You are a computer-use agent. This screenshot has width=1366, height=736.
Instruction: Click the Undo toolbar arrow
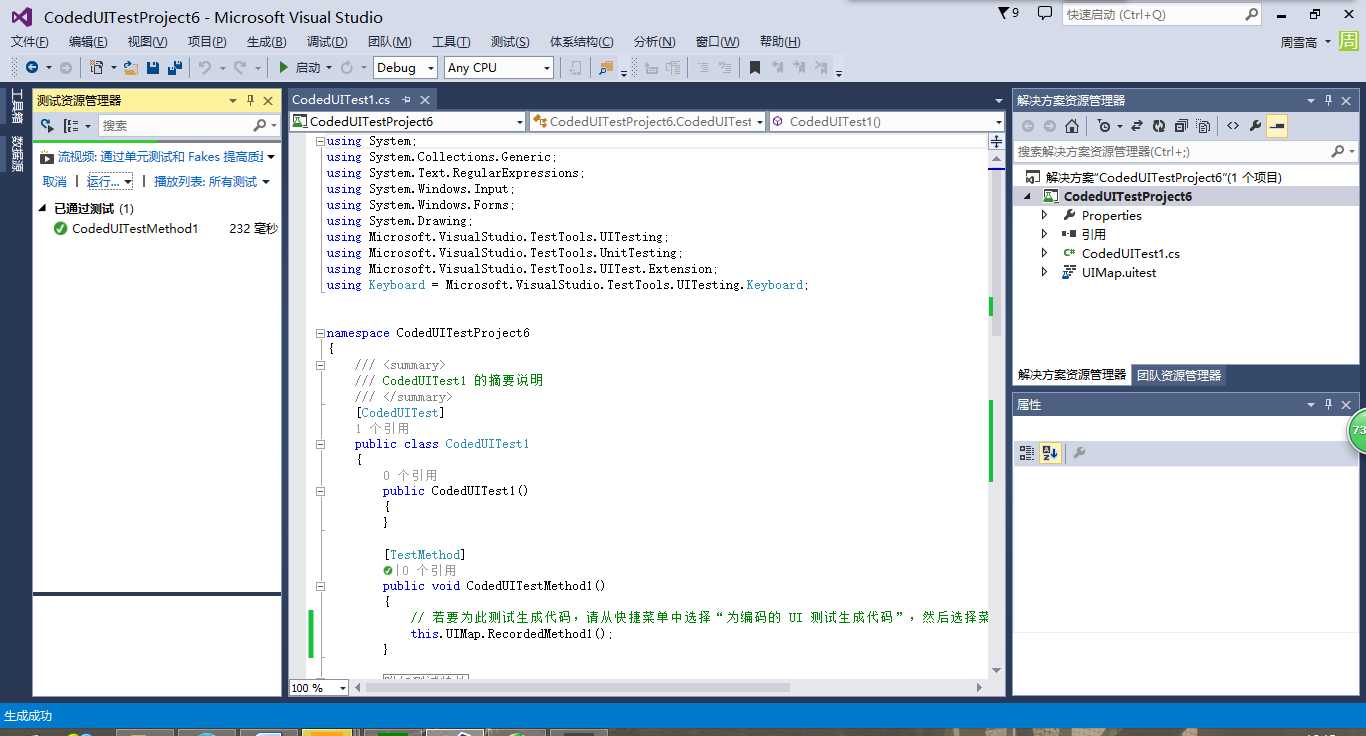[x=204, y=67]
